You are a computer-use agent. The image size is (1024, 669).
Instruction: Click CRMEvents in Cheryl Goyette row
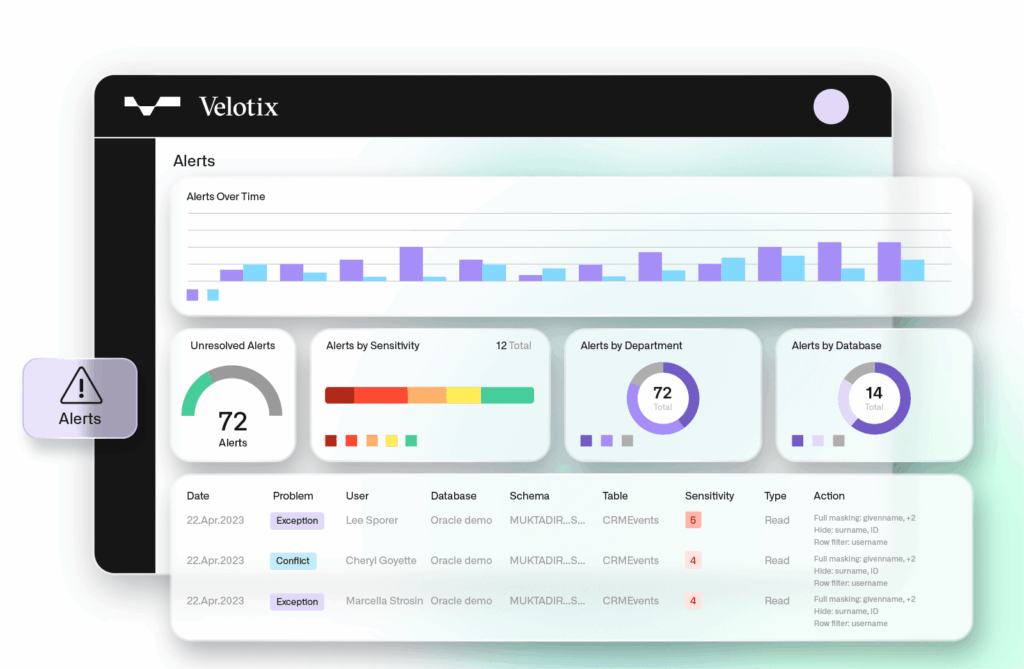[630, 561]
